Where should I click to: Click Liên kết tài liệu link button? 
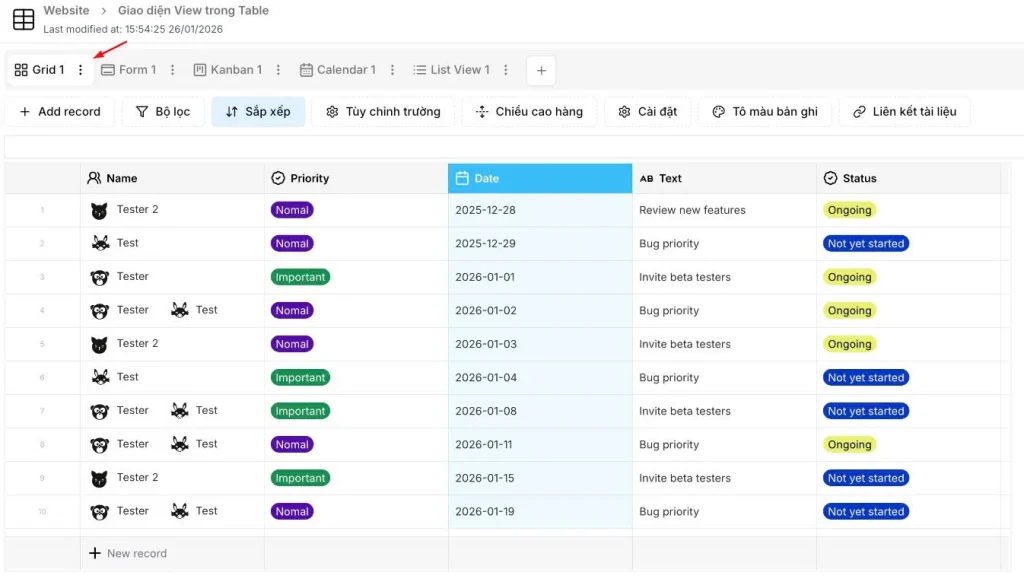point(904,112)
